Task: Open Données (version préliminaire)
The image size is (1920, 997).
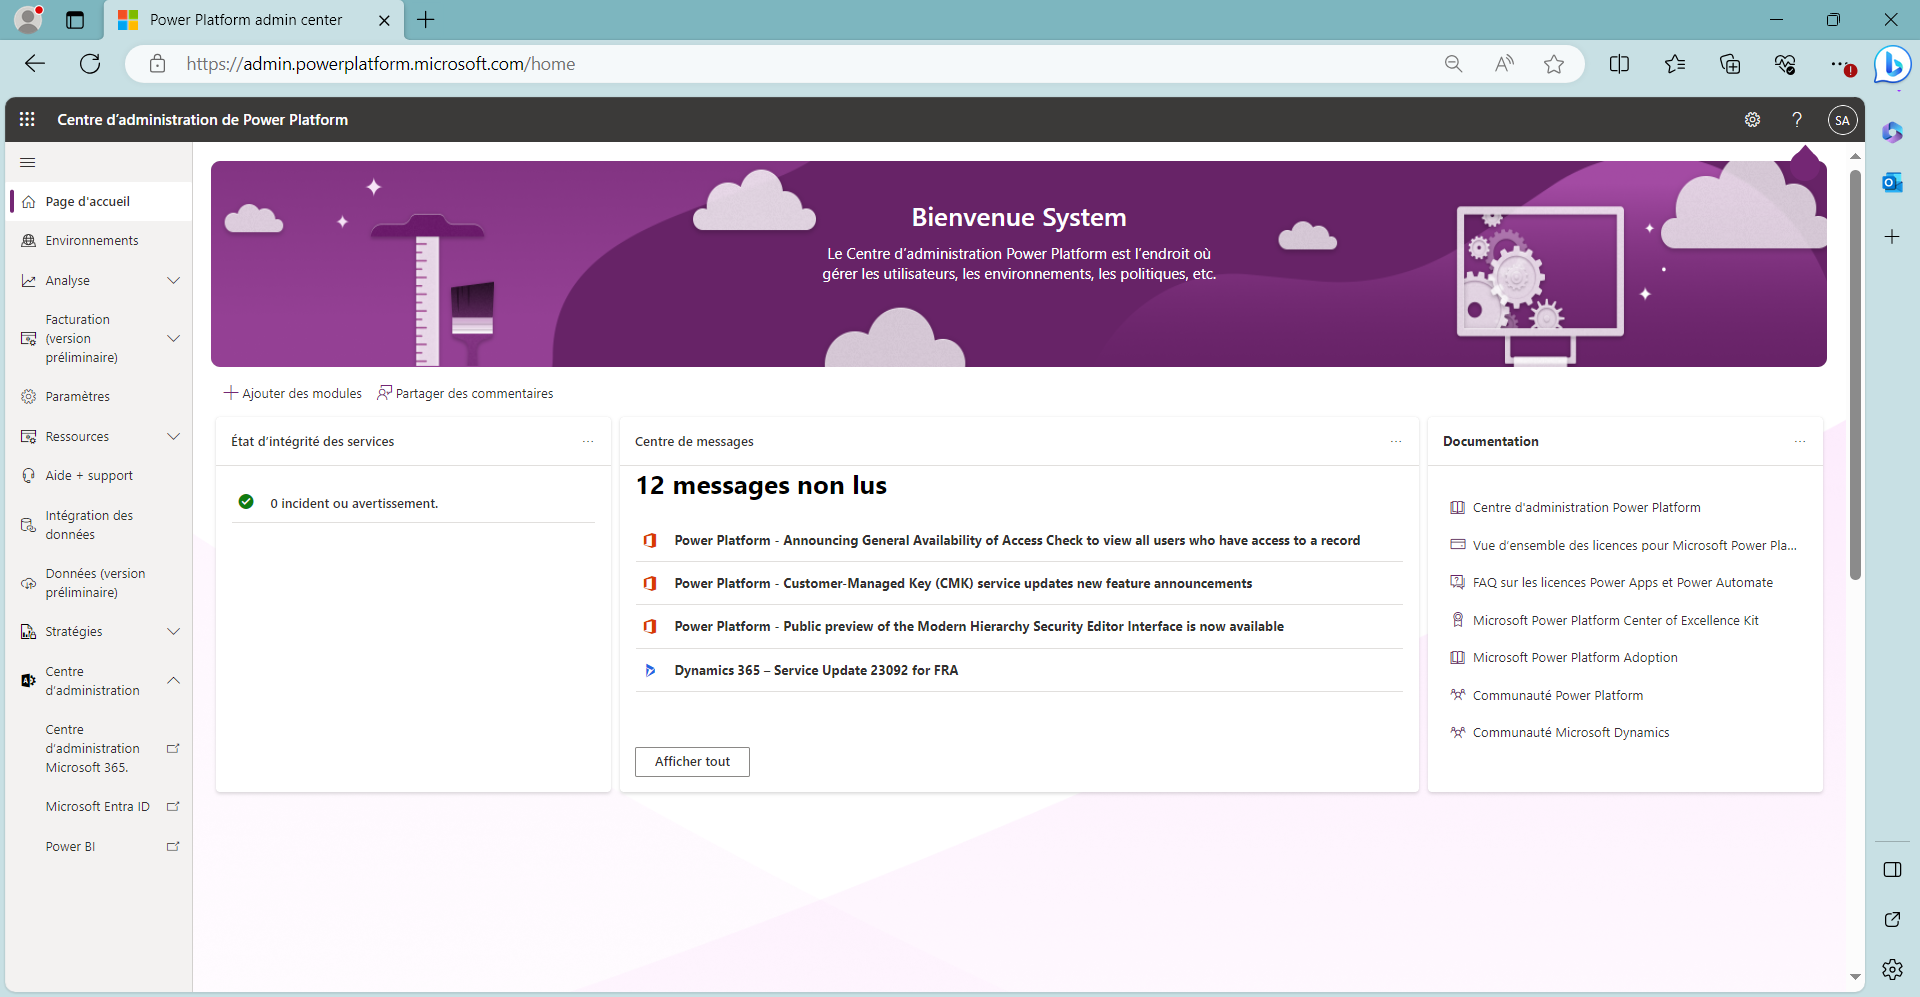Action: [100, 583]
